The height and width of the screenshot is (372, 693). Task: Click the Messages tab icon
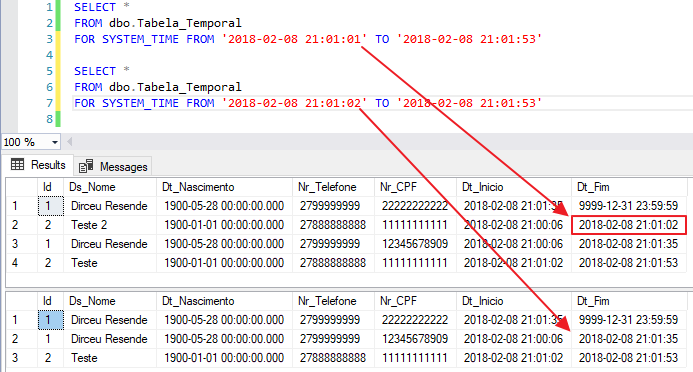pyautogui.click(x=86, y=166)
